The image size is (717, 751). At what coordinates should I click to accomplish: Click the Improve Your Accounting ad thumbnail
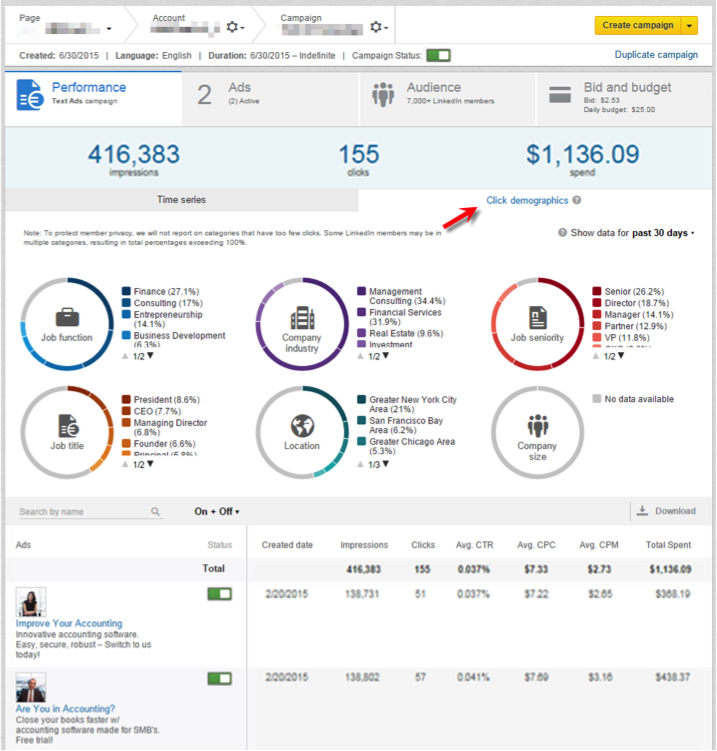tap(31, 602)
